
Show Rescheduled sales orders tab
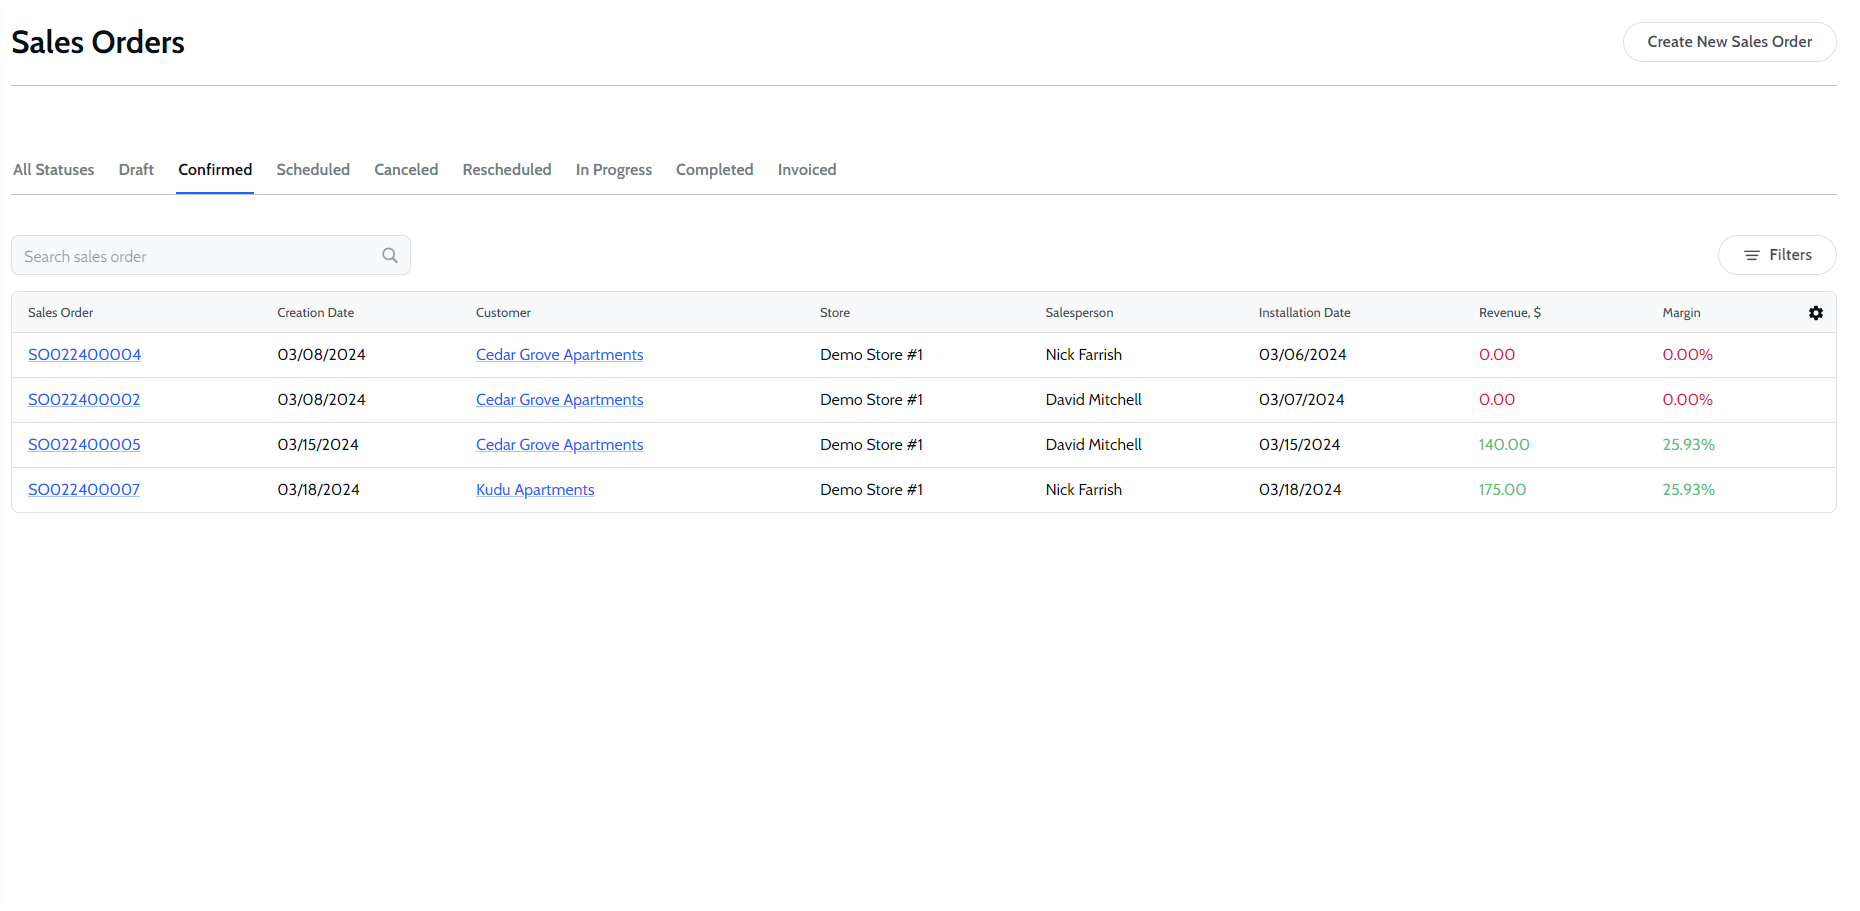click(506, 170)
